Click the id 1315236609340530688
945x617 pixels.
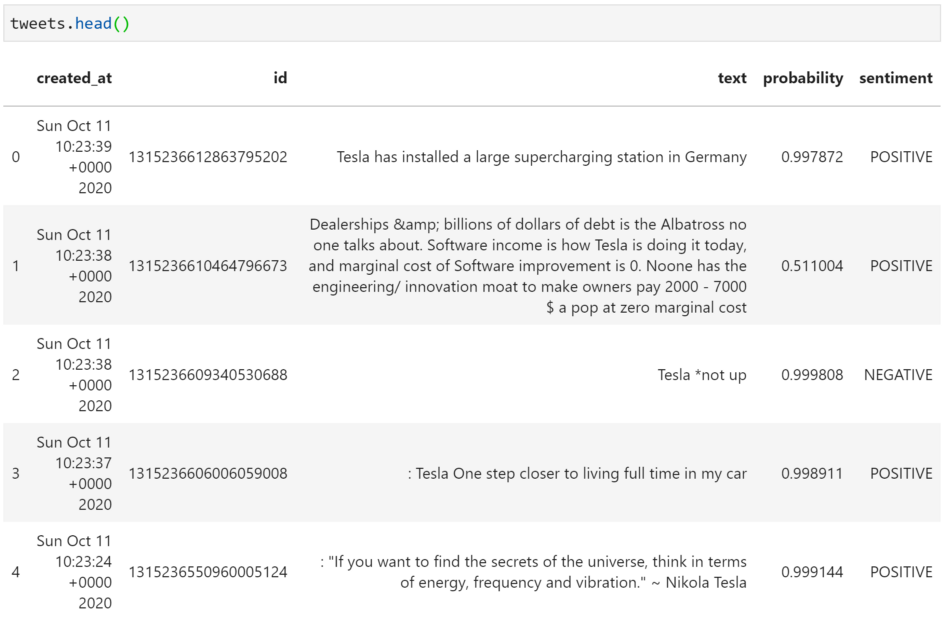208,375
